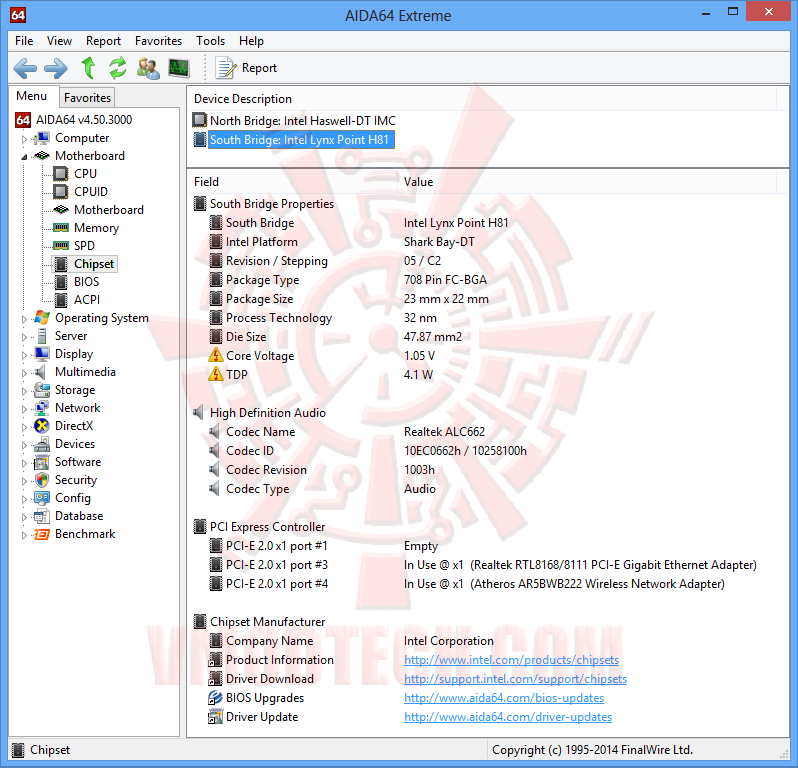This screenshot has height=768, width=798.
Task: Click the Storage drive icon
Action: click(42, 390)
